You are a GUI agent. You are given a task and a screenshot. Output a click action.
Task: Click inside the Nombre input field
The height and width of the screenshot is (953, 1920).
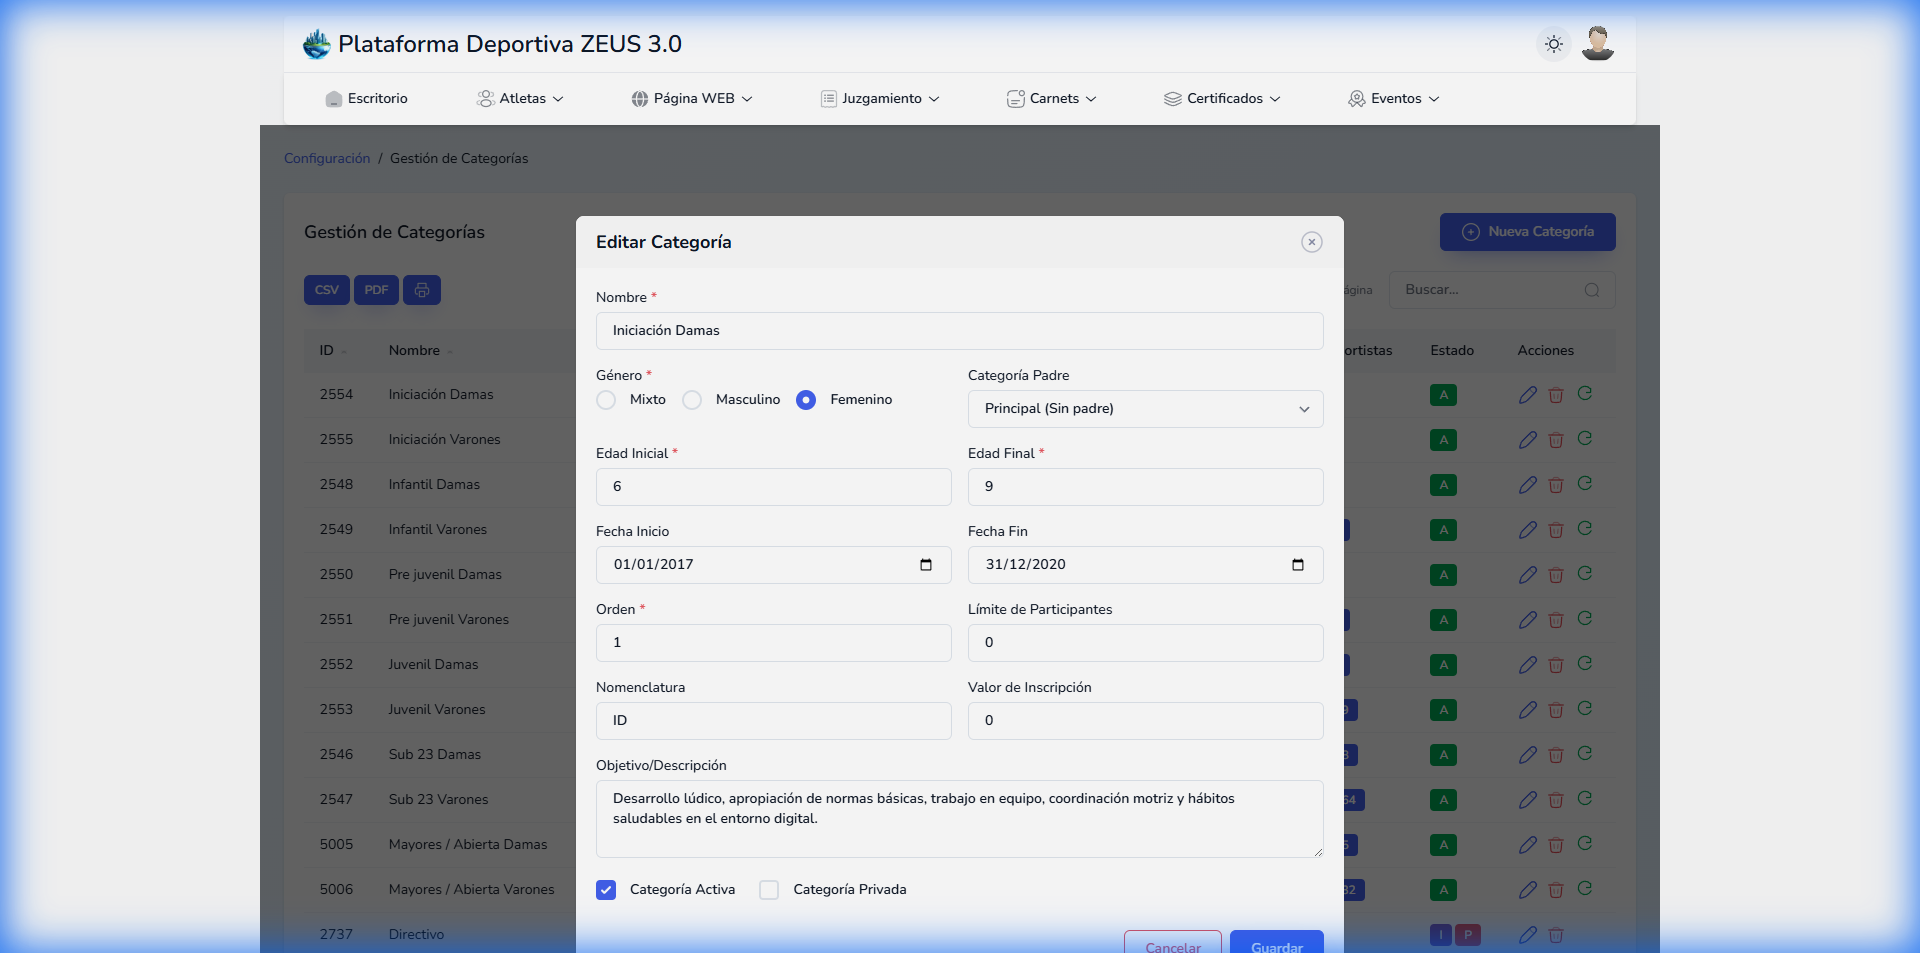[x=960, y=331]
